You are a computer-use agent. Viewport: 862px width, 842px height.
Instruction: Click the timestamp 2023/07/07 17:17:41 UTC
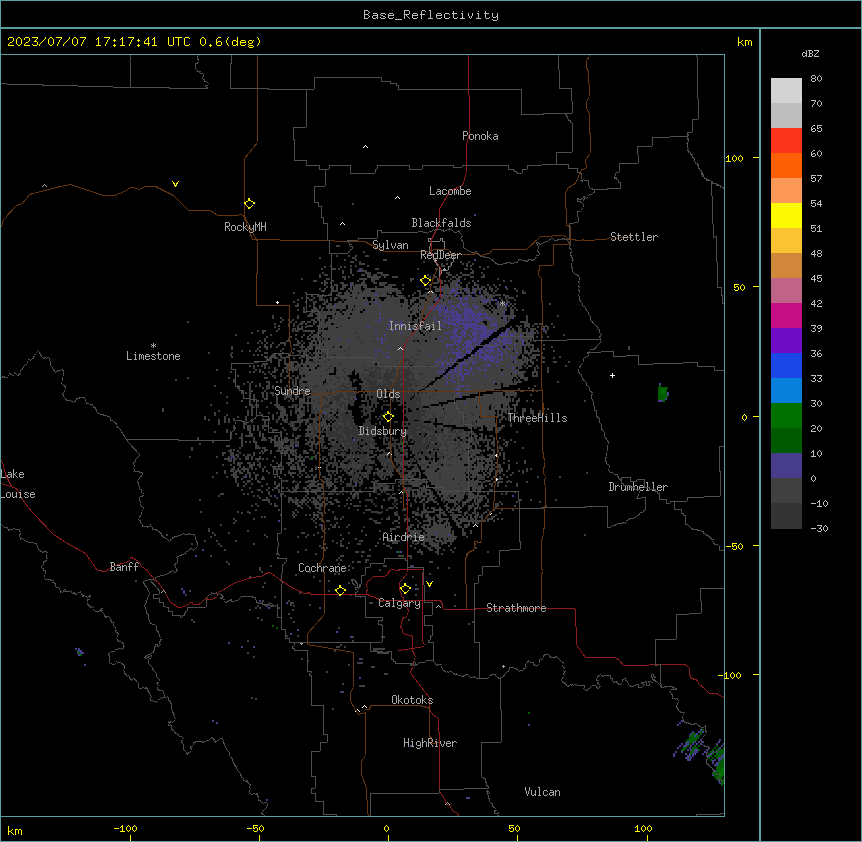pos(99,42)
